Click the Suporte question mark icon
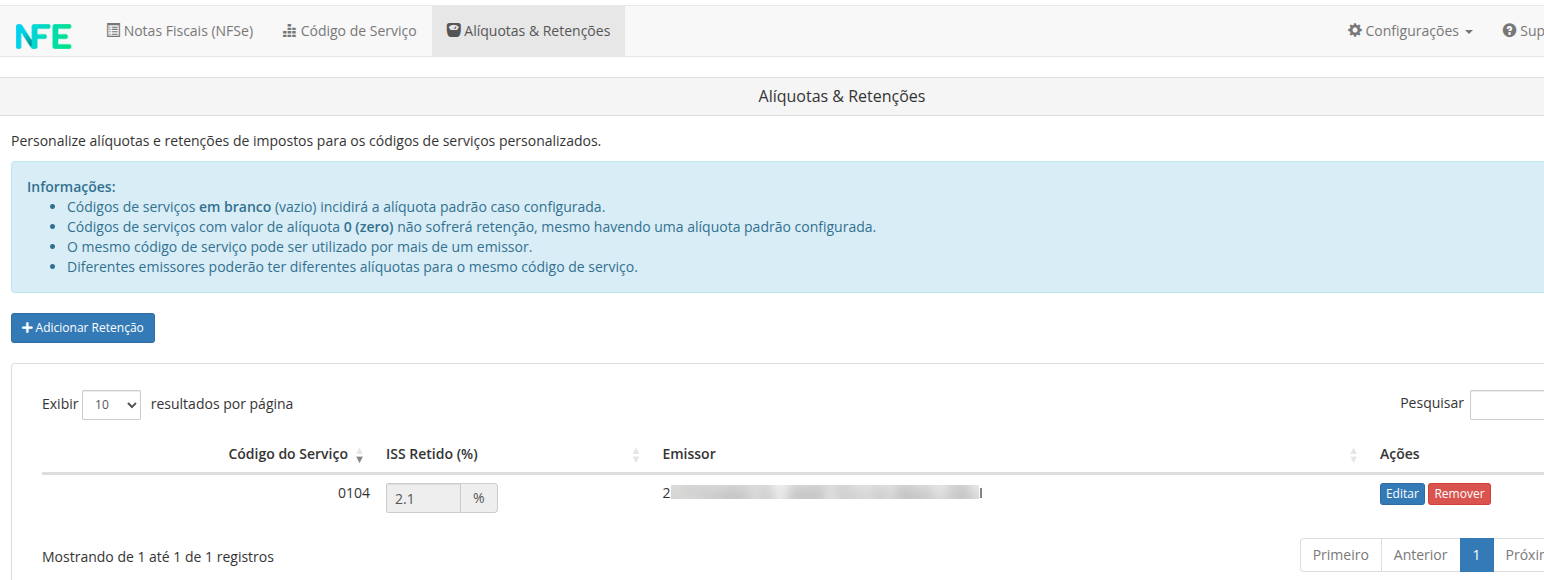Screen dimensions: 1544x580 point(1509,31)
